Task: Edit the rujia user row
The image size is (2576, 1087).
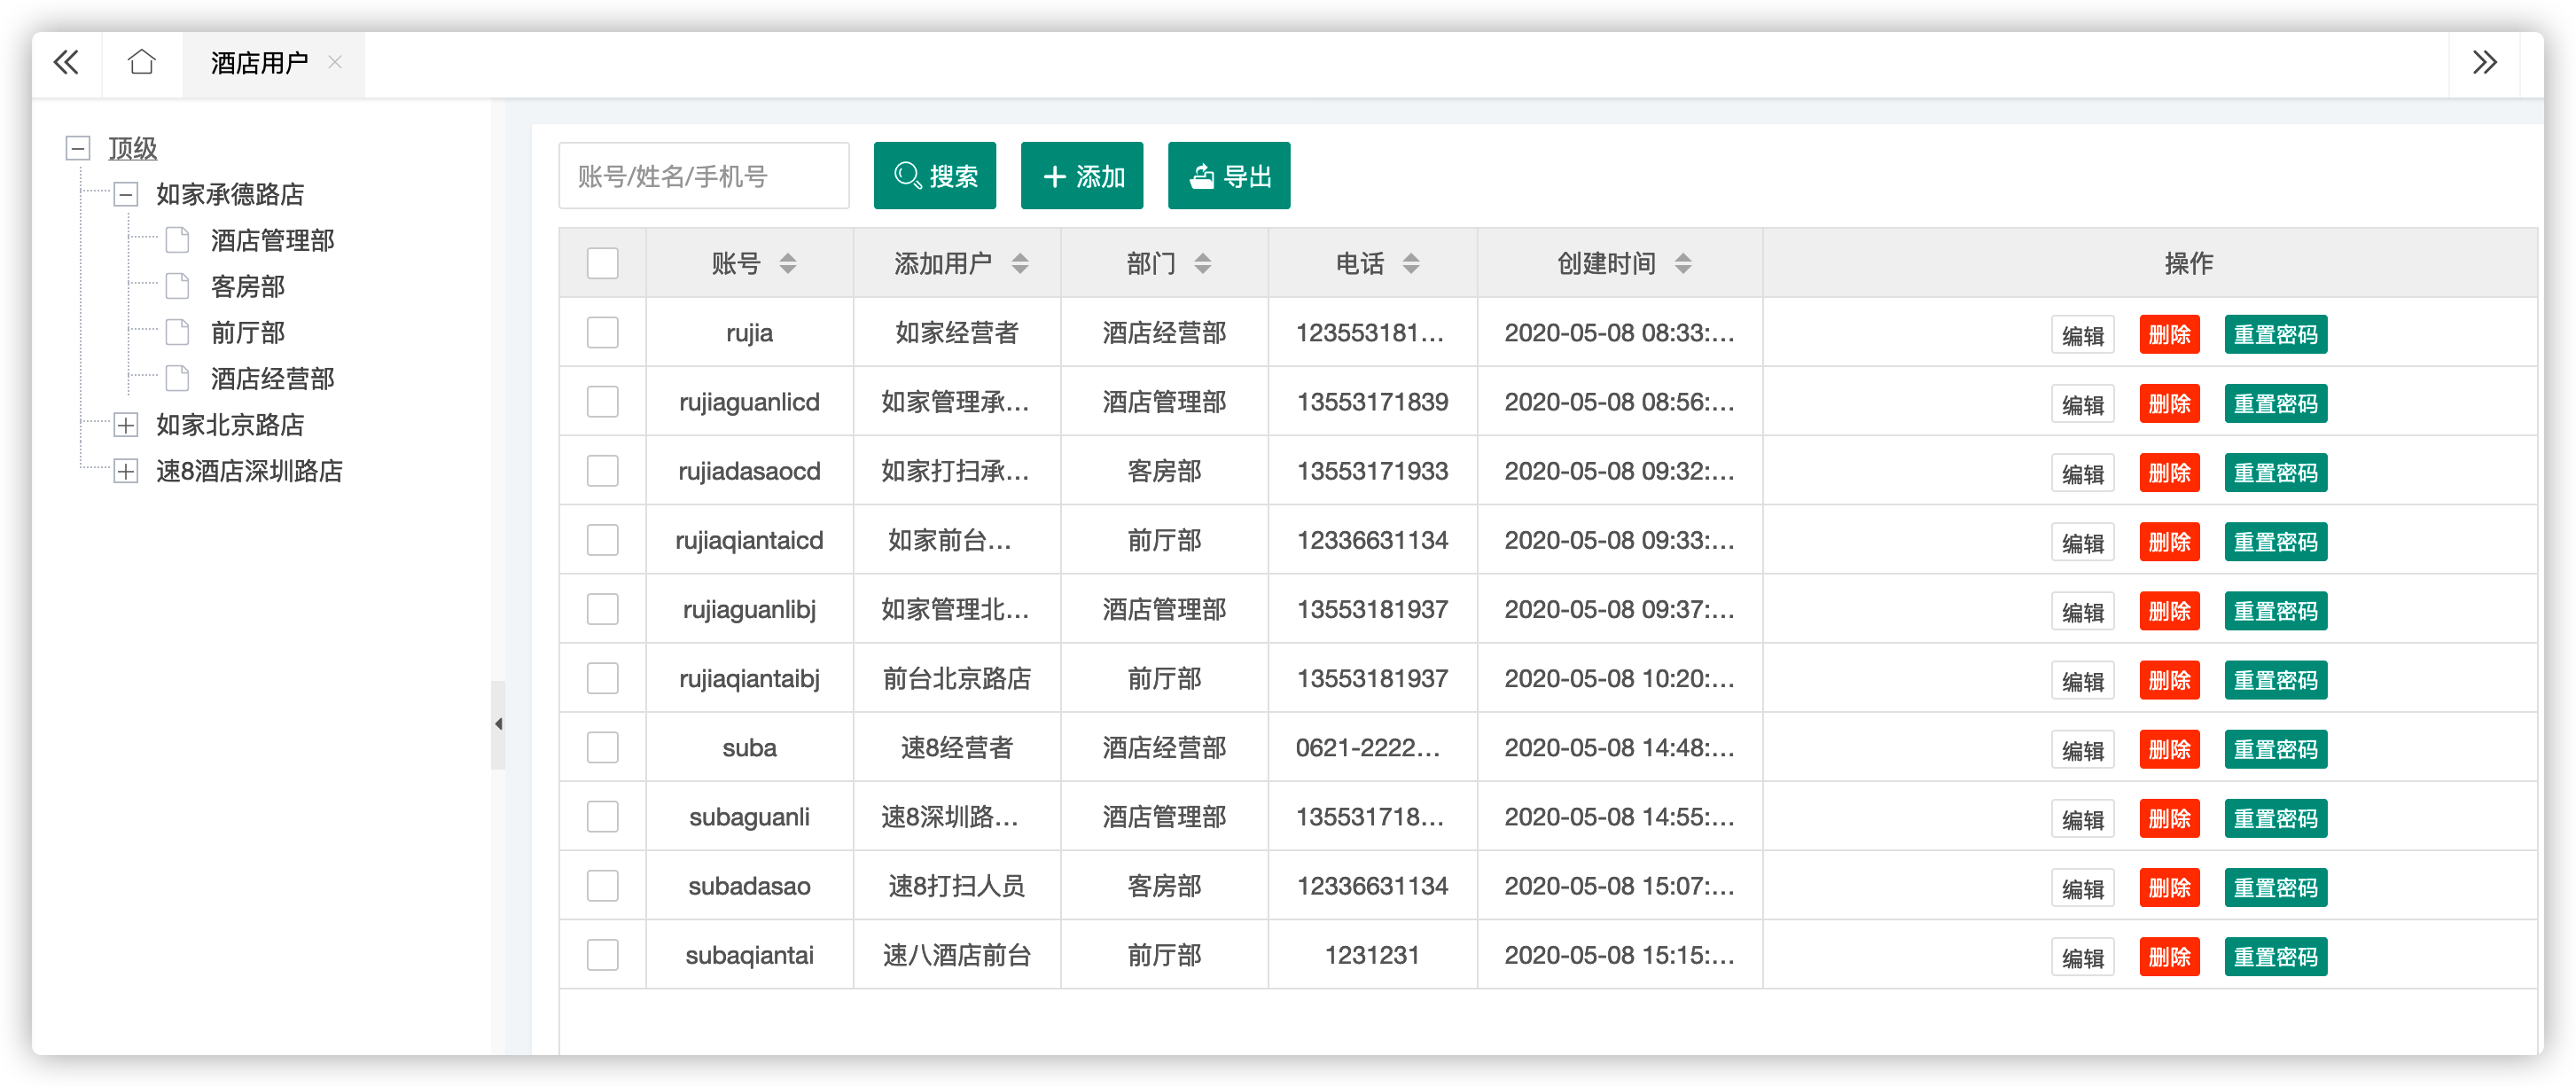Action: click(x=2083, y=335)
